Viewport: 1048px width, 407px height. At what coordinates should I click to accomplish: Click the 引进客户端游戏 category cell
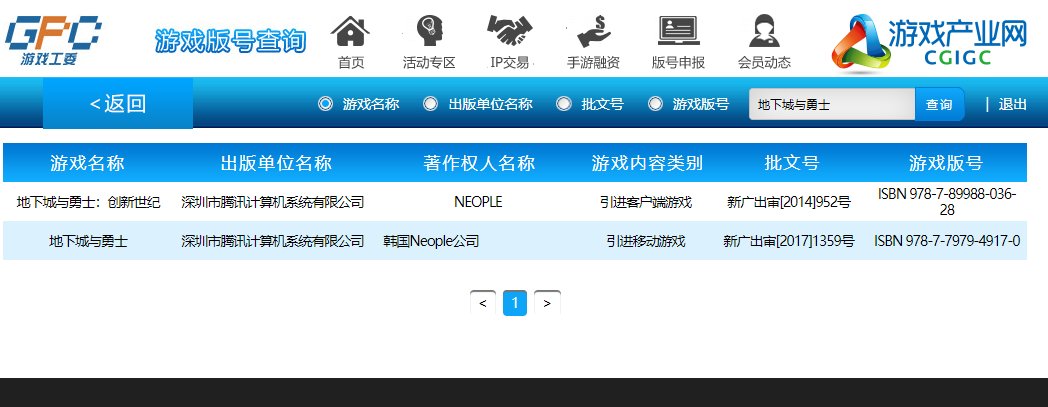(x=646, y=202)
